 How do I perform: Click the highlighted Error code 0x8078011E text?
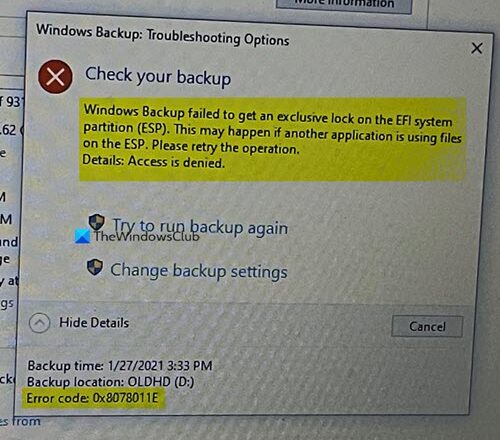click(x=92, y=398)
